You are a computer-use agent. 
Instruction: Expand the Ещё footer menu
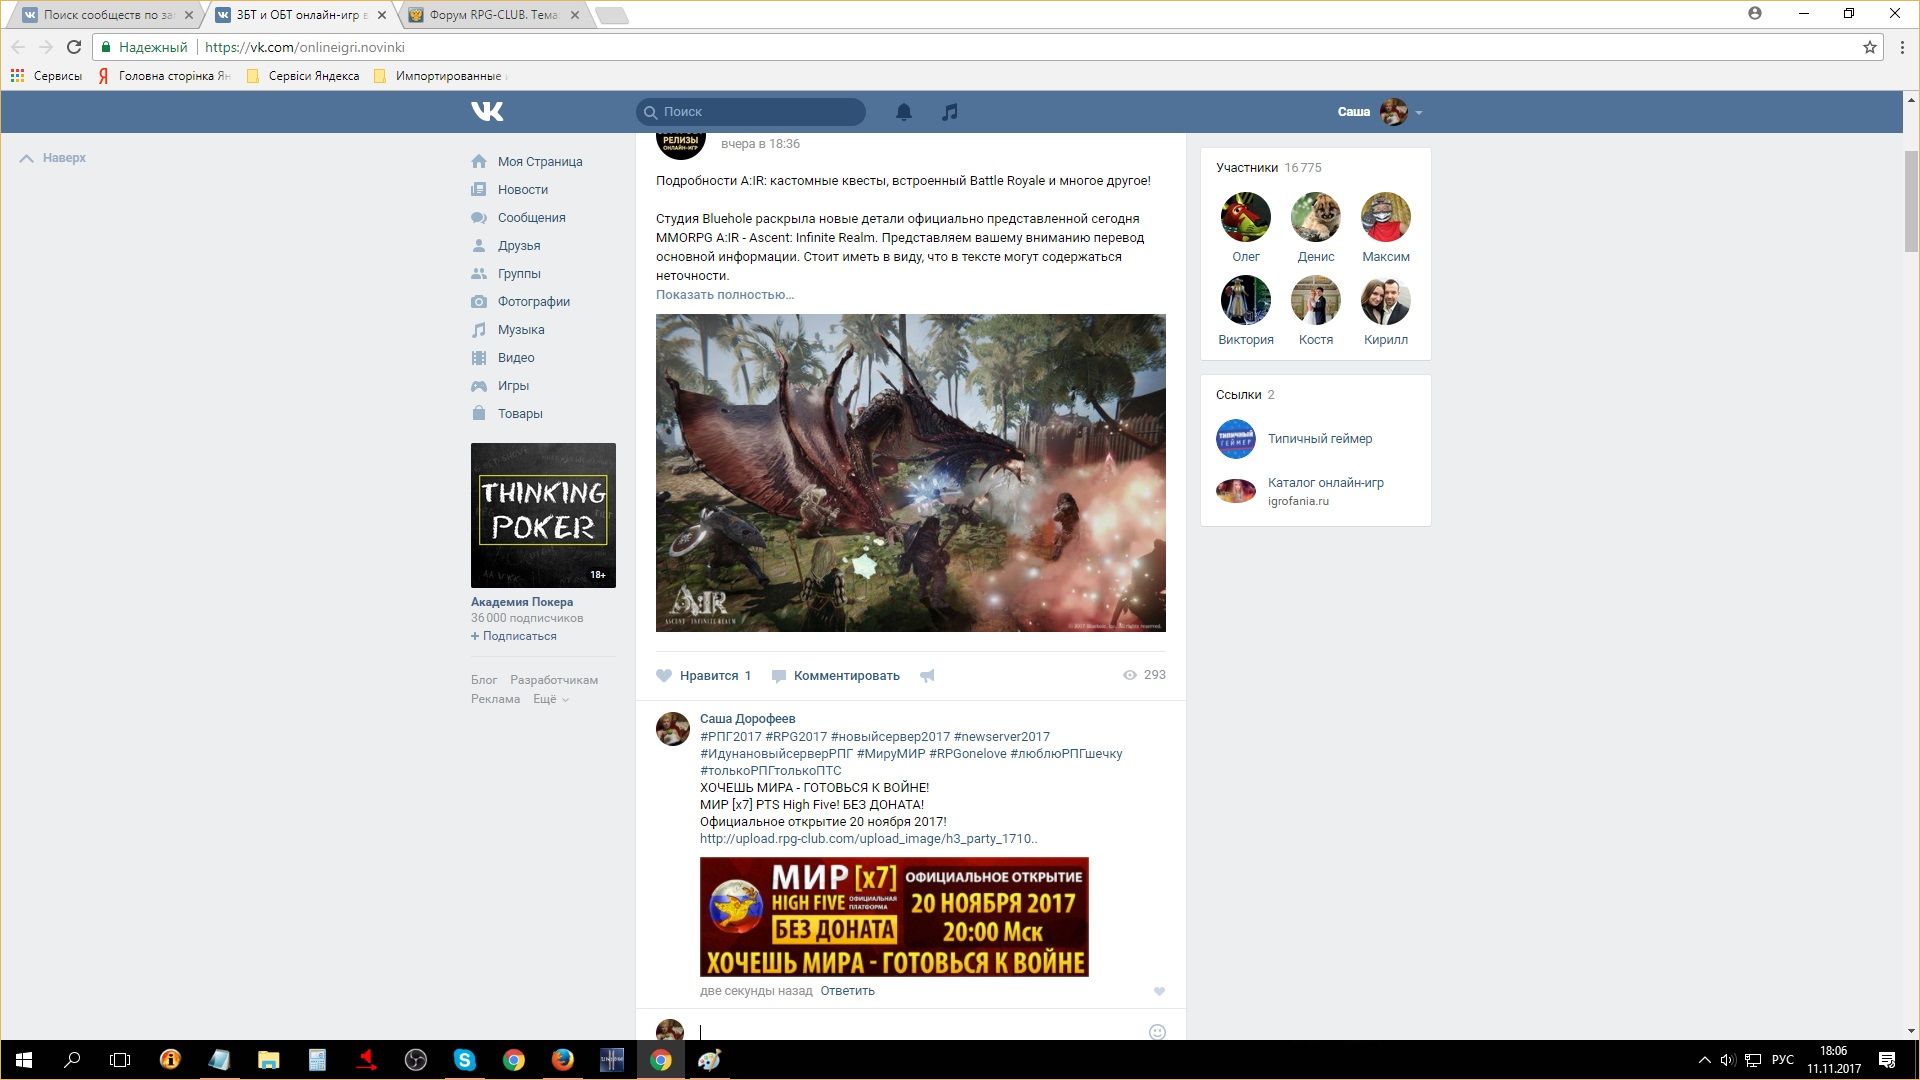point(551,699)
